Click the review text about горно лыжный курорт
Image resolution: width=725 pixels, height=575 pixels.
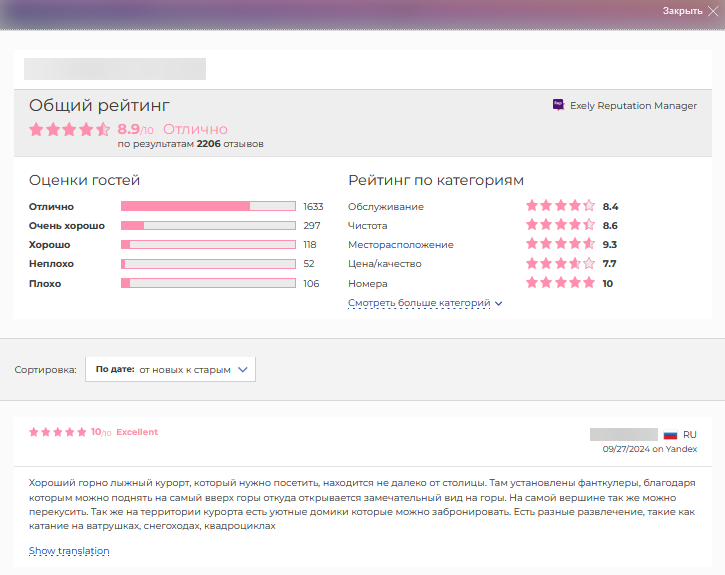click(x=362, y=504)
